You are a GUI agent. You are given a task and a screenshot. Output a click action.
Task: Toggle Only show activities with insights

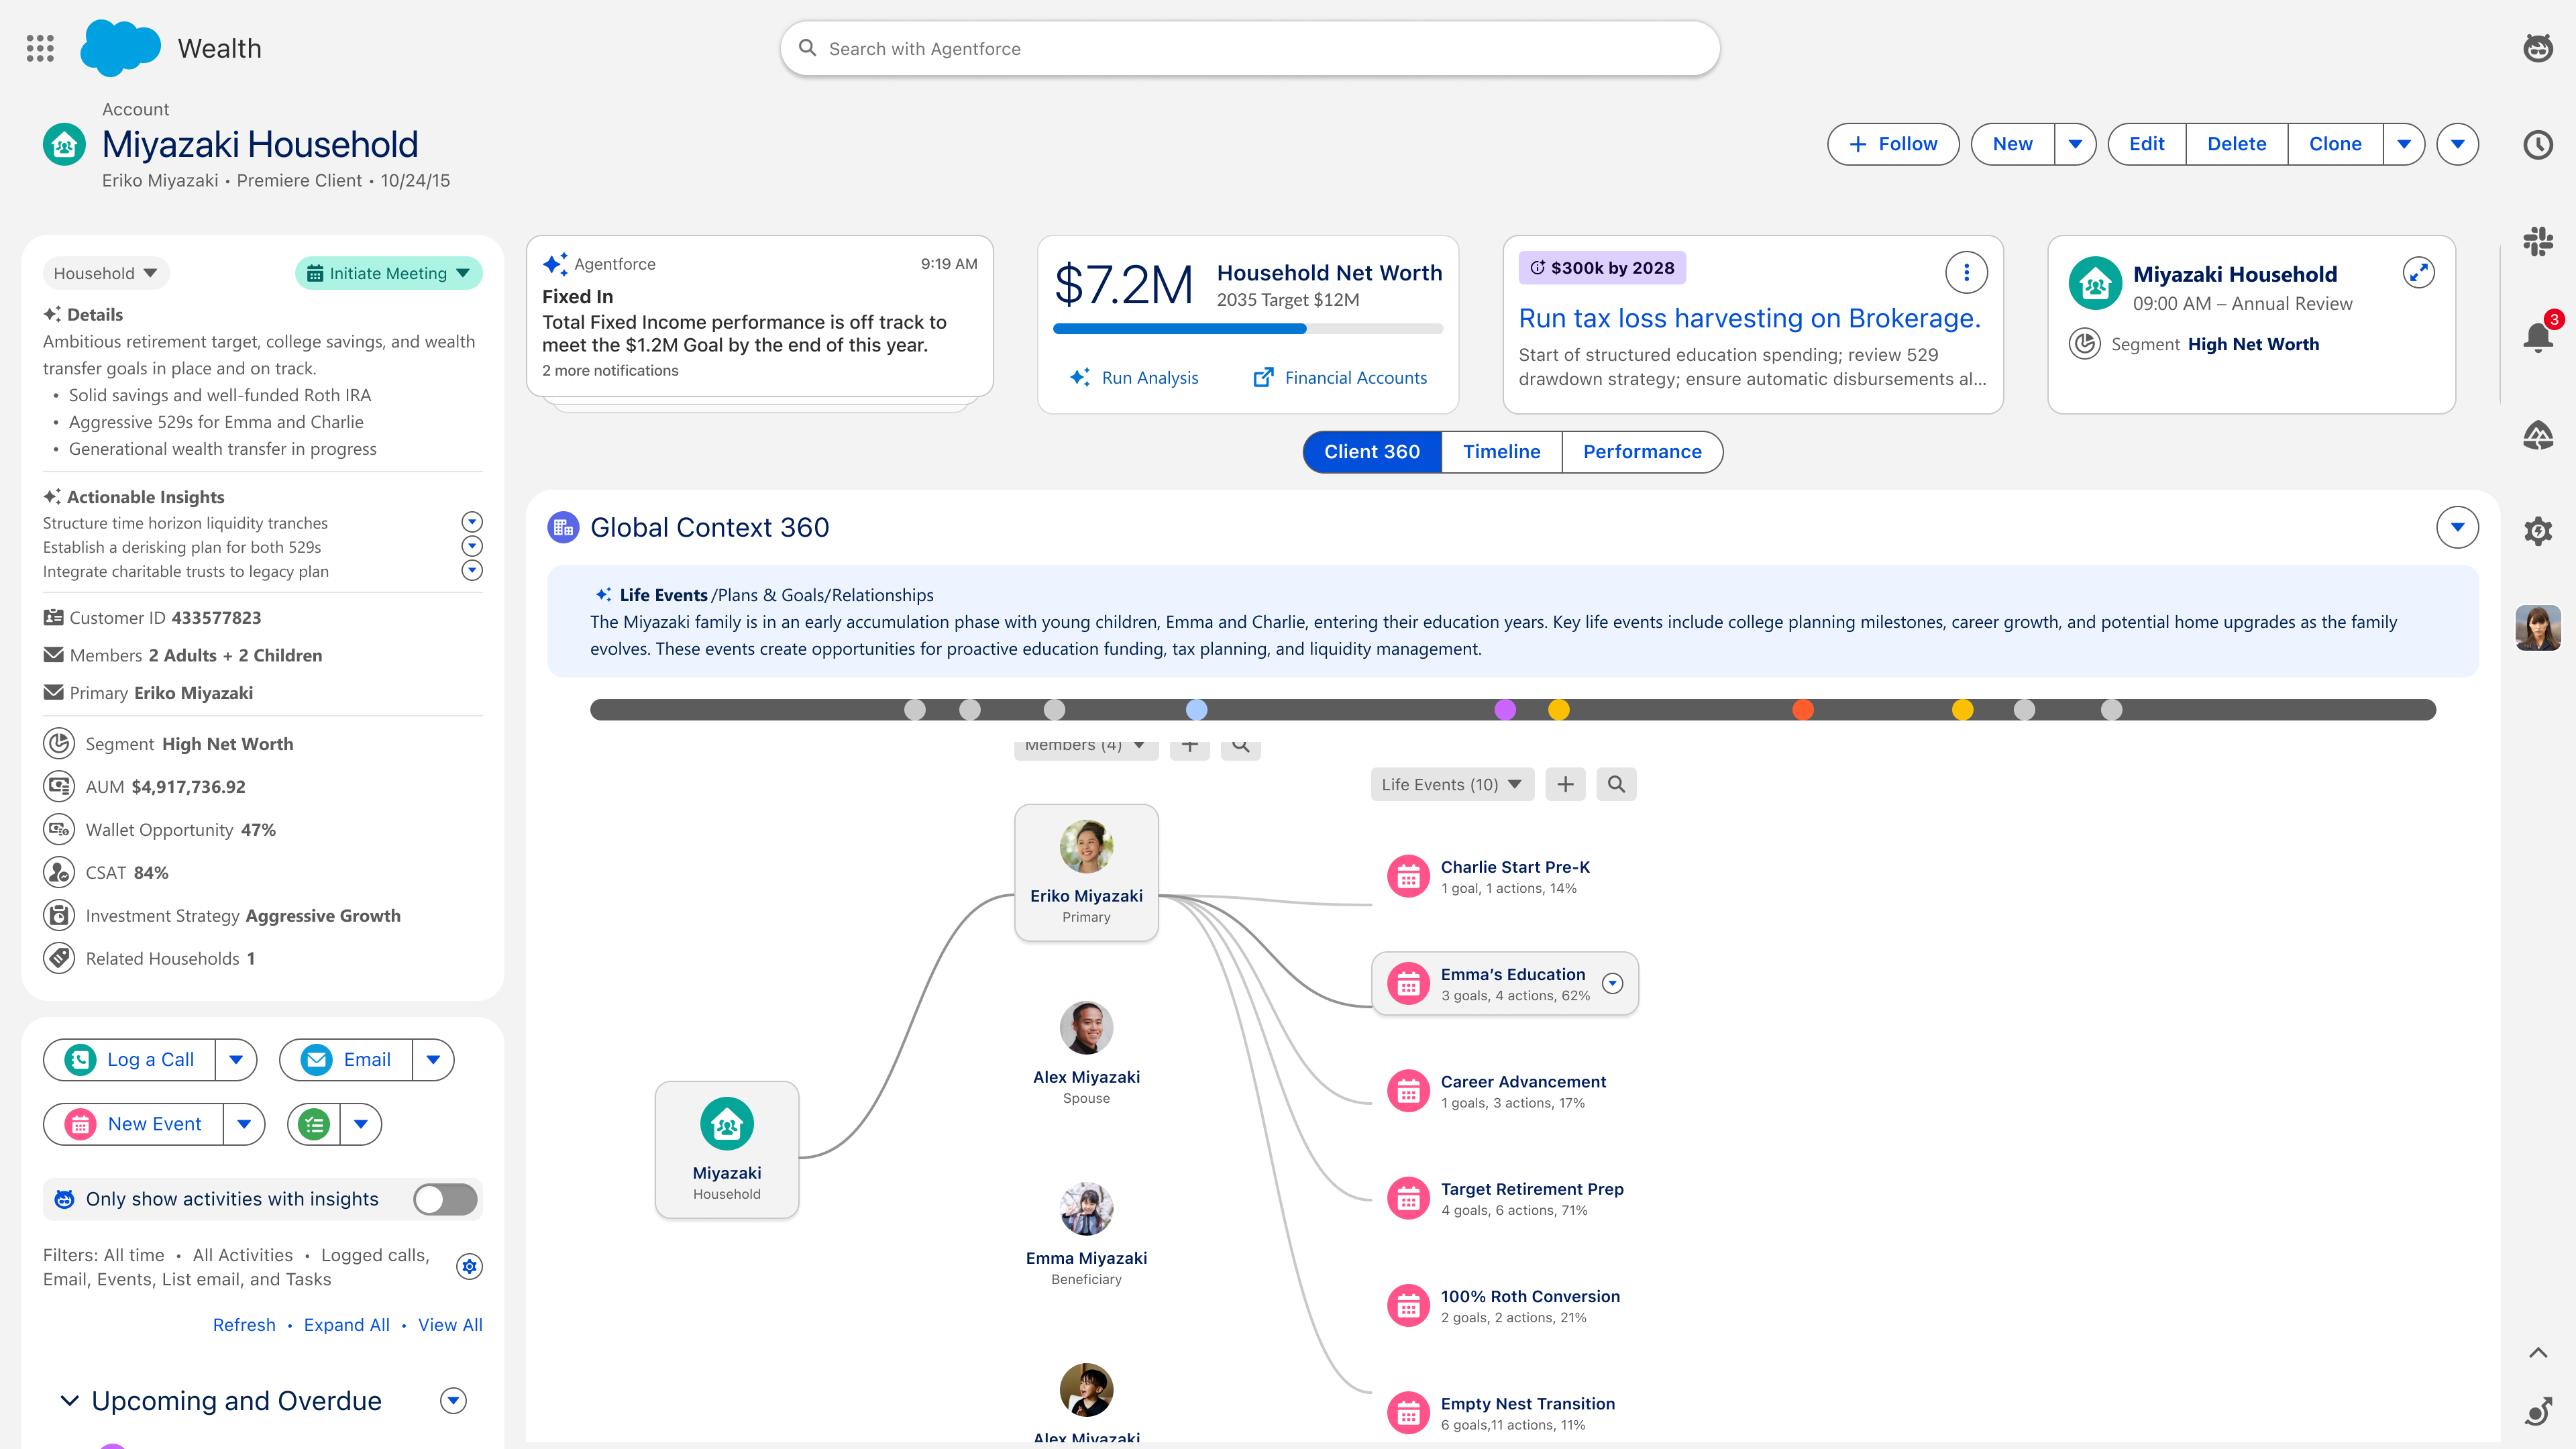(446, 1199)
